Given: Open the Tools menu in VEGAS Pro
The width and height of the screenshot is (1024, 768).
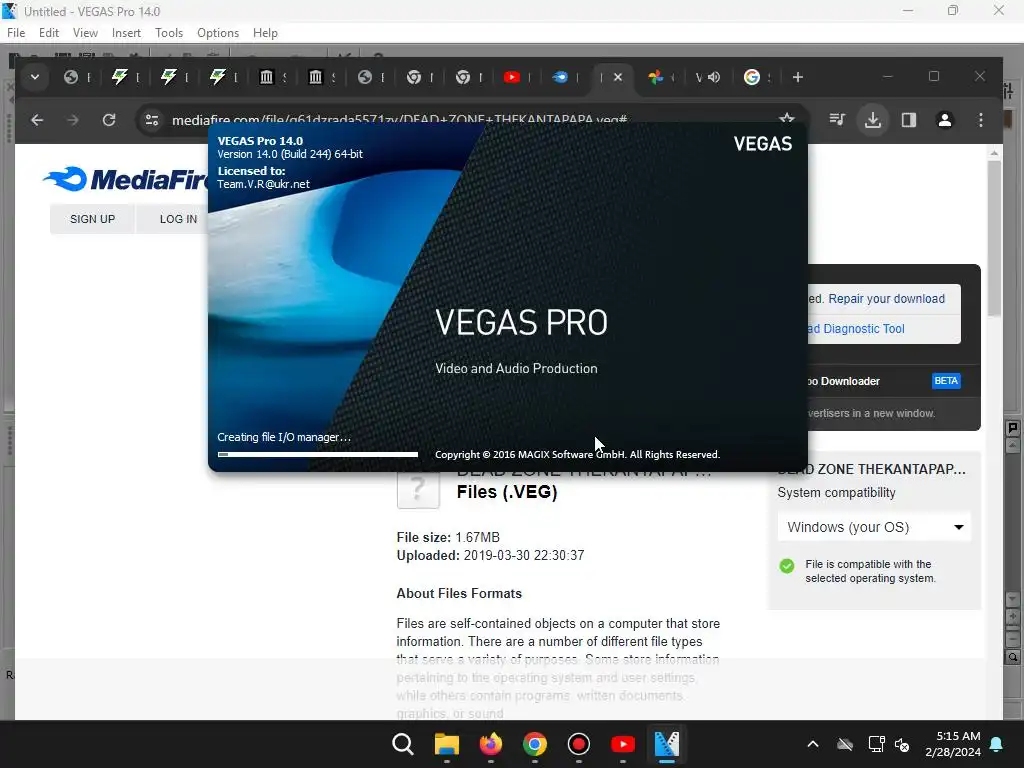Looking at the screenshot, I should (x=168, y=33).
